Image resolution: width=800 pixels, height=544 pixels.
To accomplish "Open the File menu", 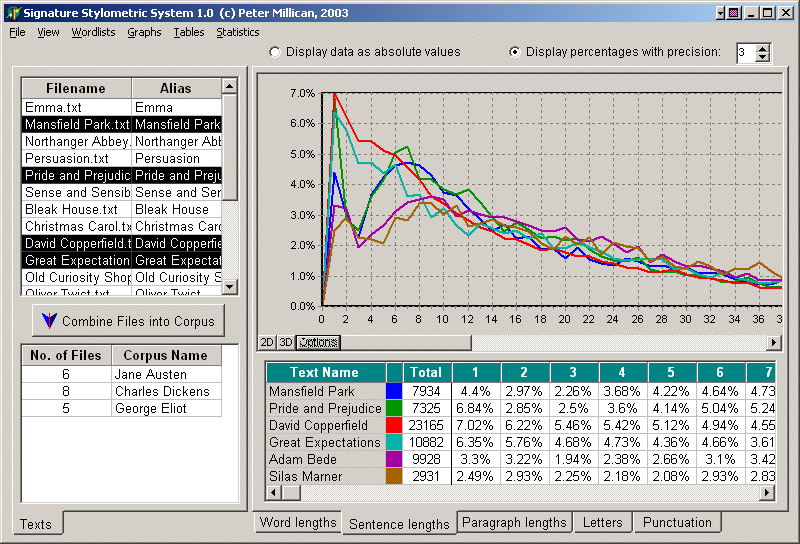I will pos(17,32).
